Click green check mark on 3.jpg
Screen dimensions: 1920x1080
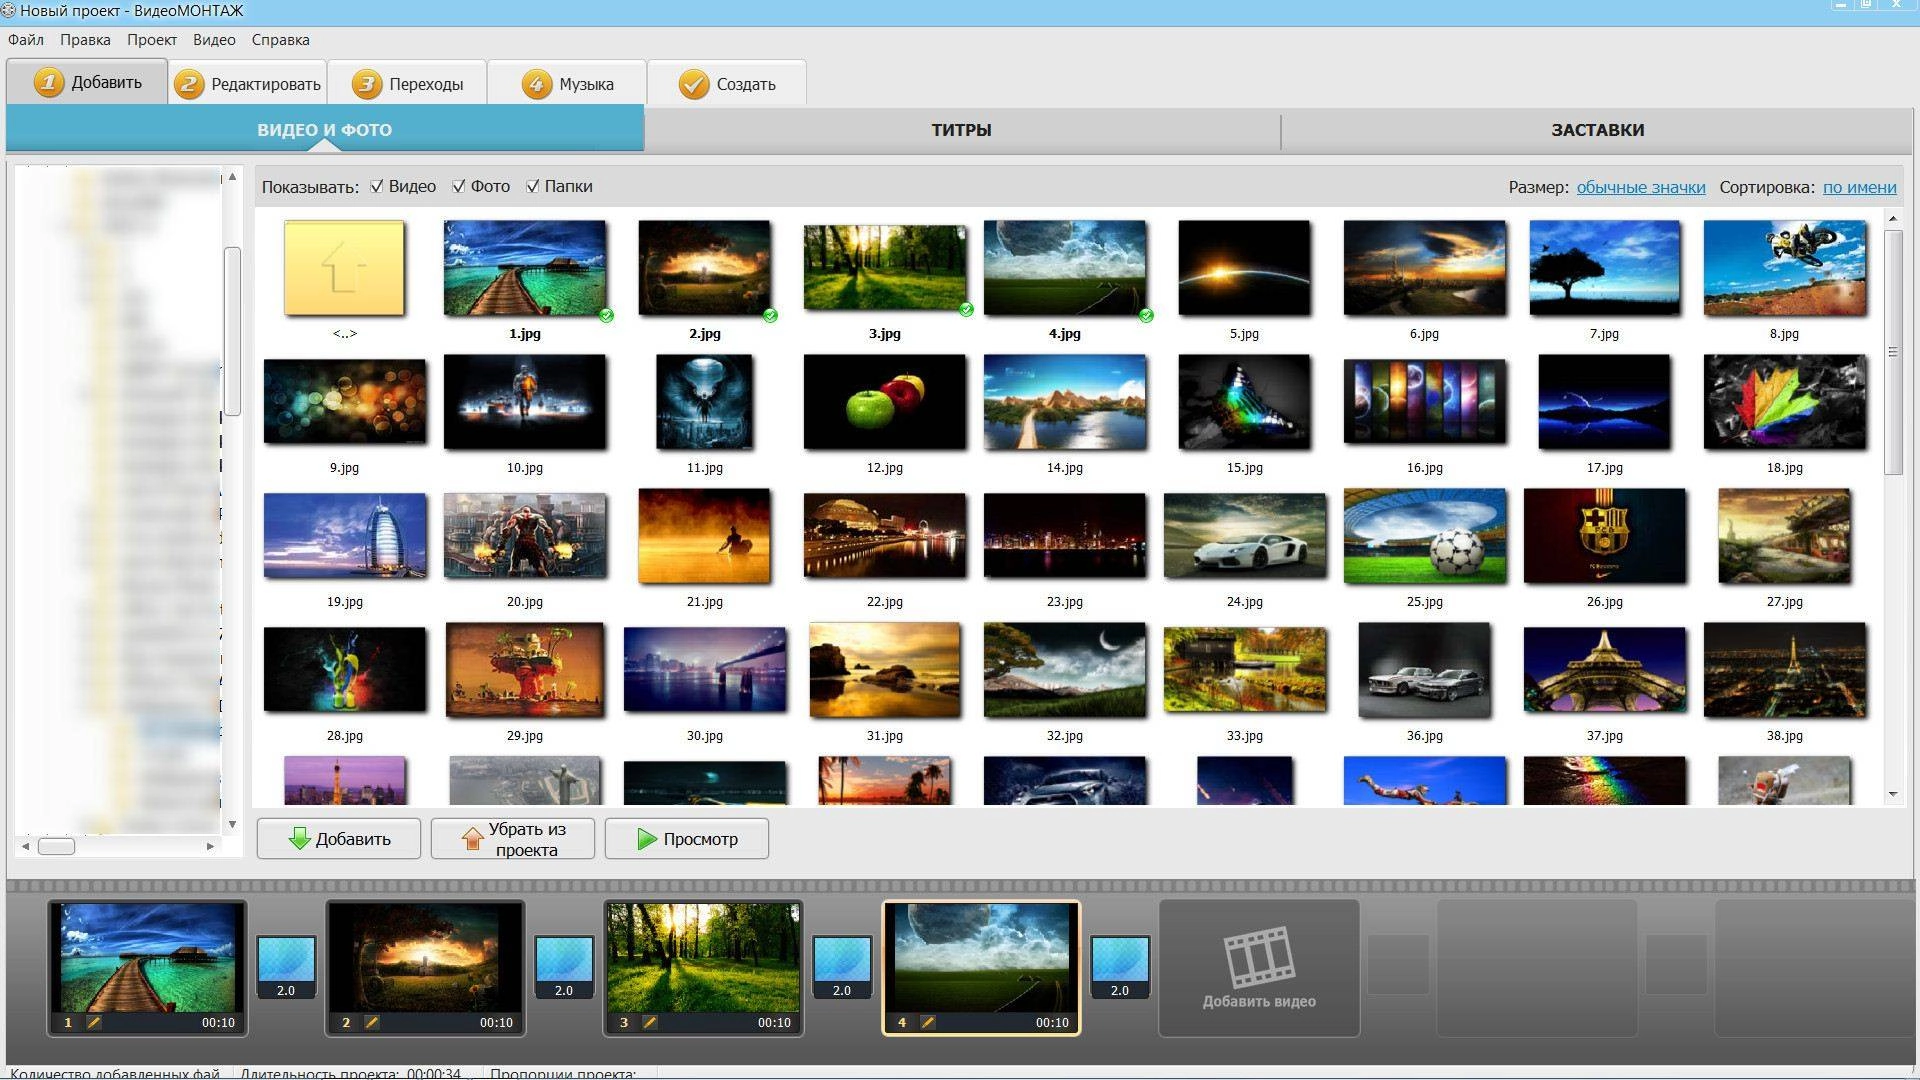(x=966, y=309)
